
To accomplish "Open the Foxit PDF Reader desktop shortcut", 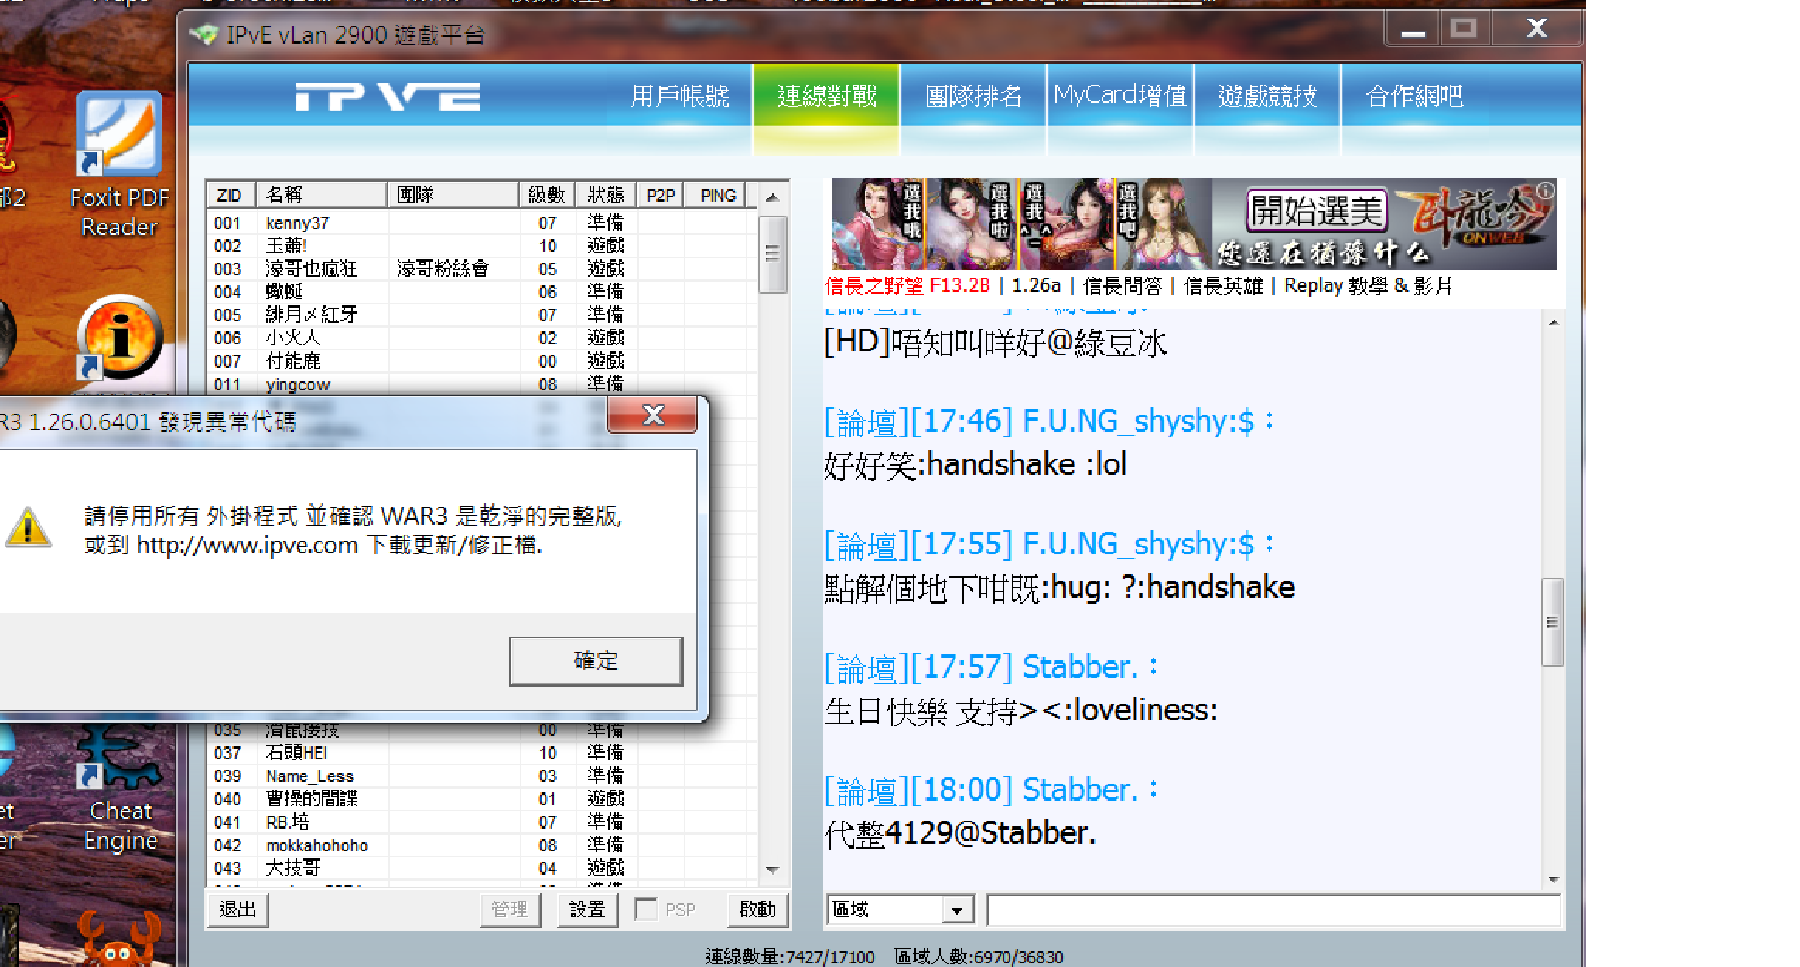I will coord(119,165).
